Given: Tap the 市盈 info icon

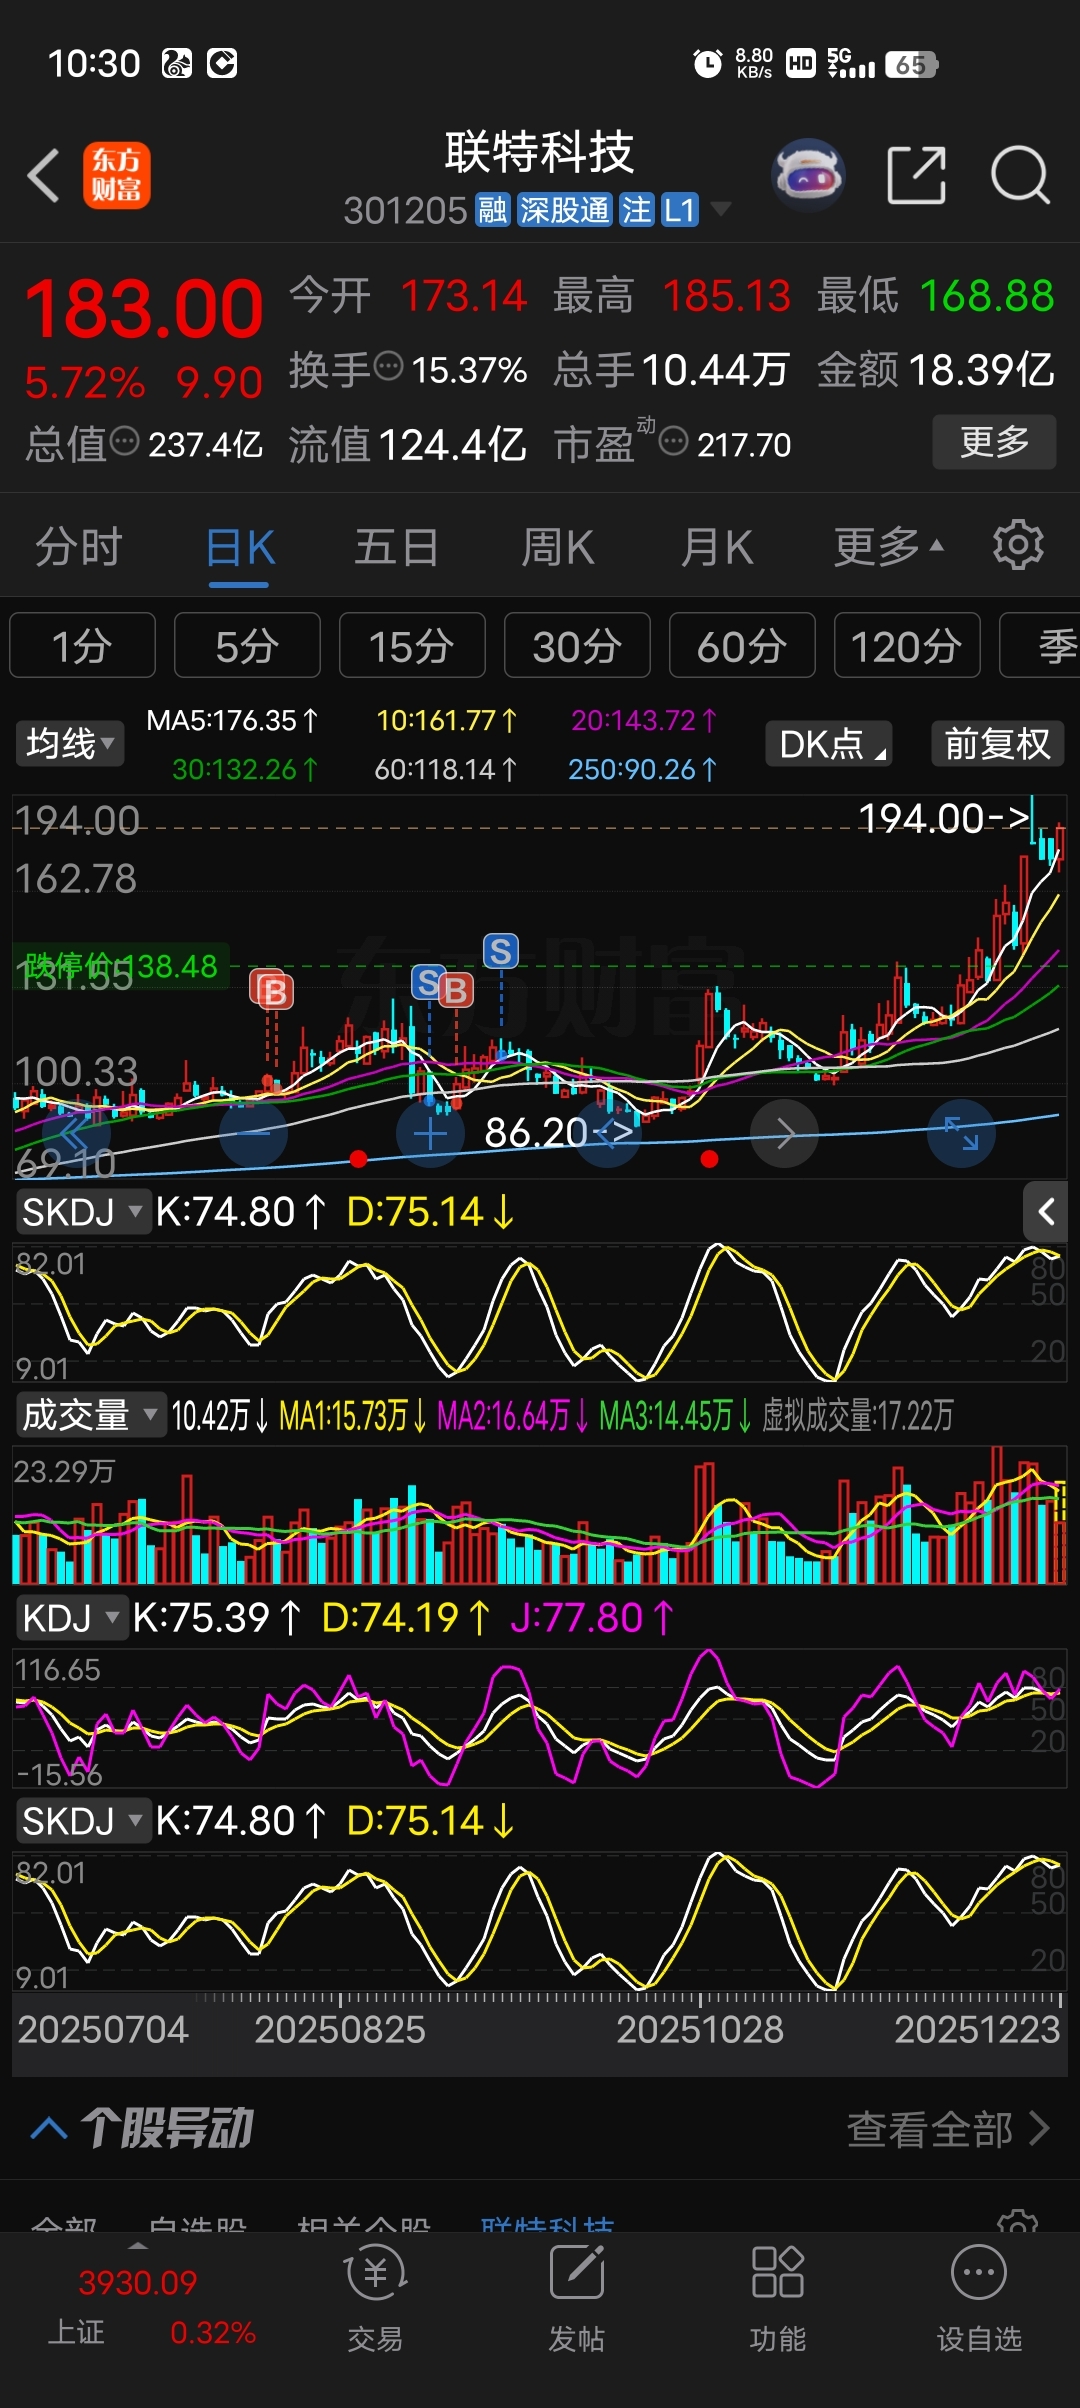Looking at the screenshot, I should click(673, 440).
